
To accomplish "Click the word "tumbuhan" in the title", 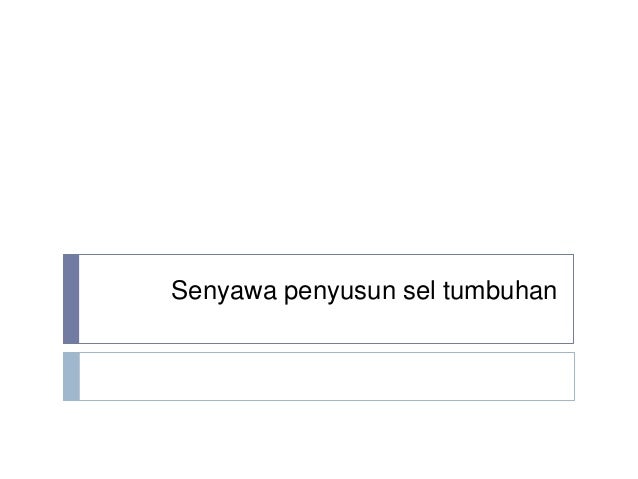I will point(500,290).
